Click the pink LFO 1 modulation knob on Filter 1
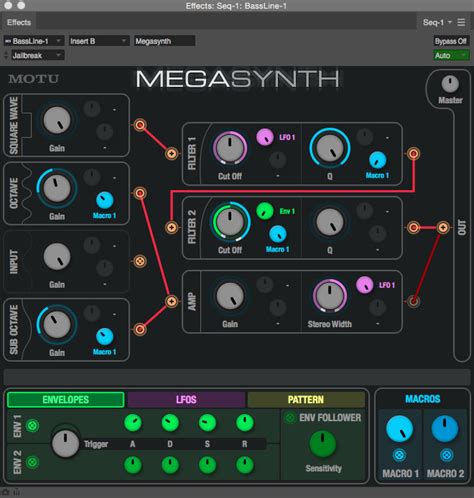Viewport: 474px width, 498px height. click(265, 137)
